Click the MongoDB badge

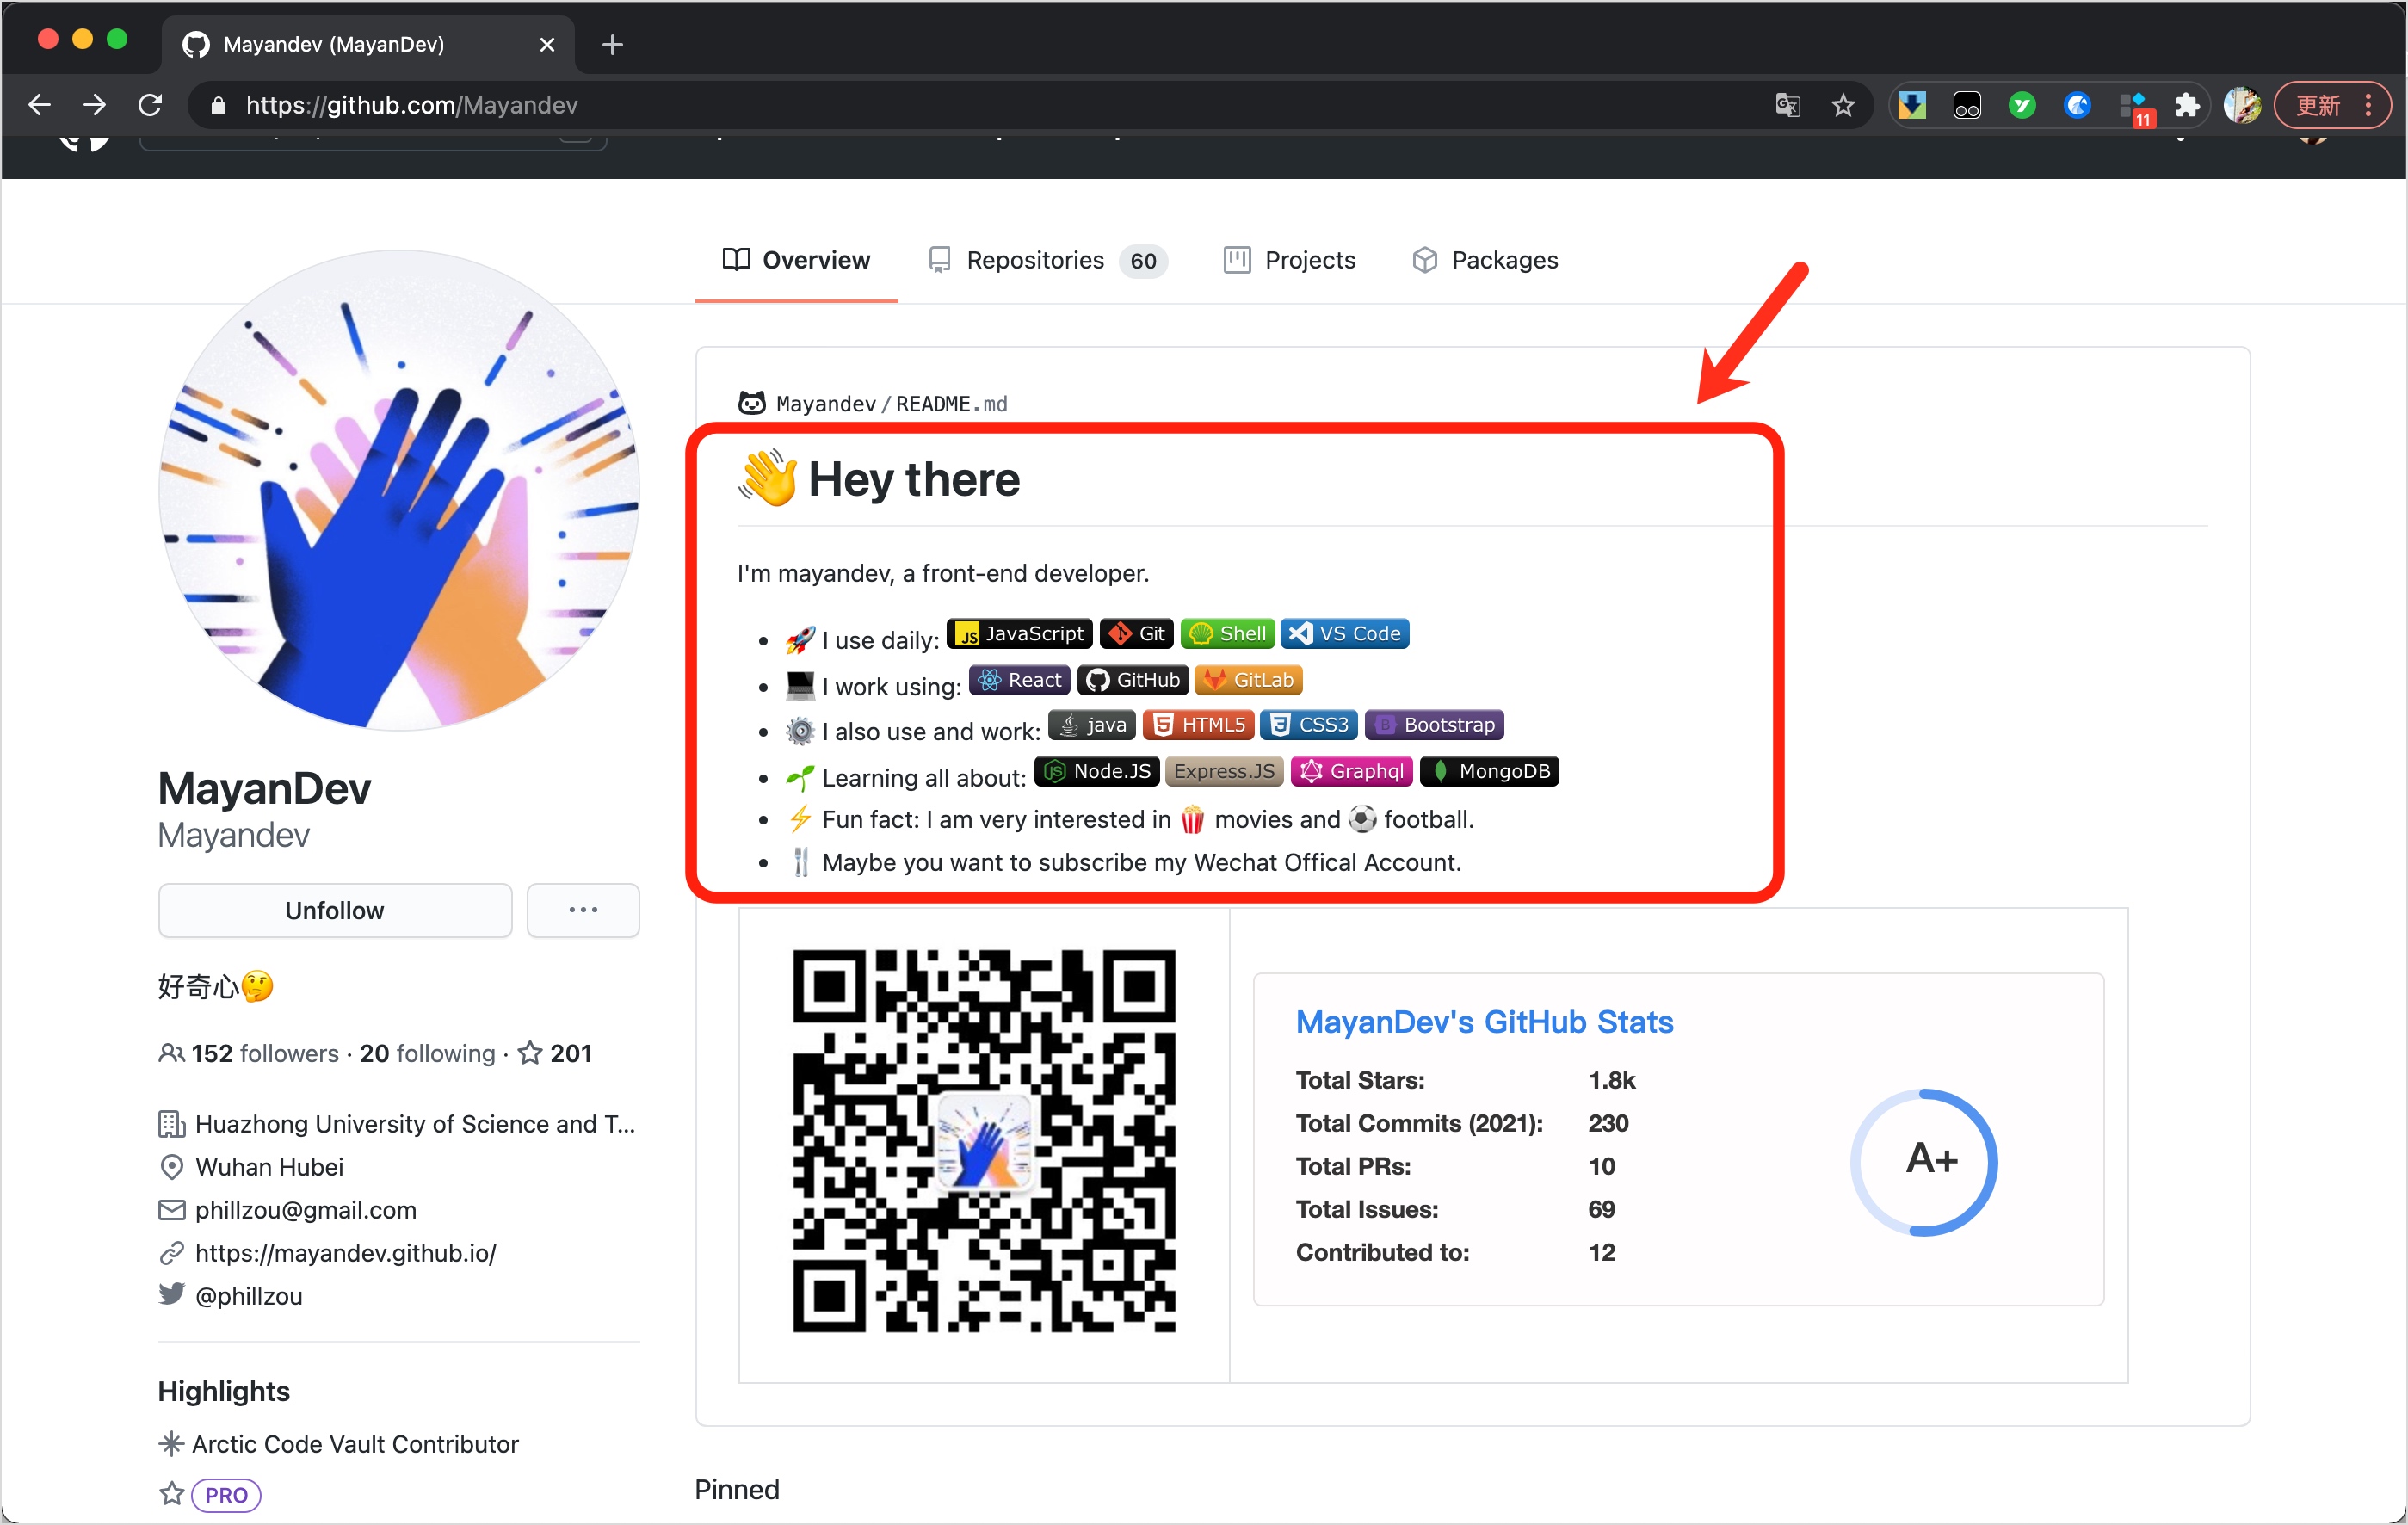click(x=1489, y=771)
